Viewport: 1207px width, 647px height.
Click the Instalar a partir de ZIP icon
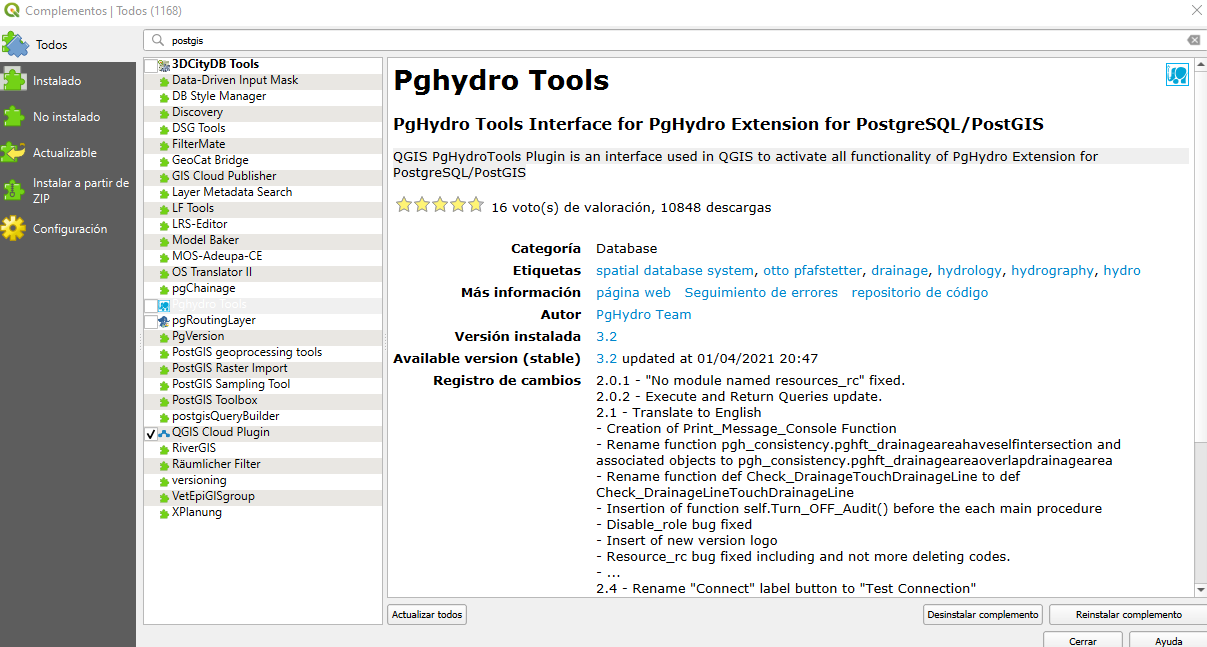click(14, 190)
